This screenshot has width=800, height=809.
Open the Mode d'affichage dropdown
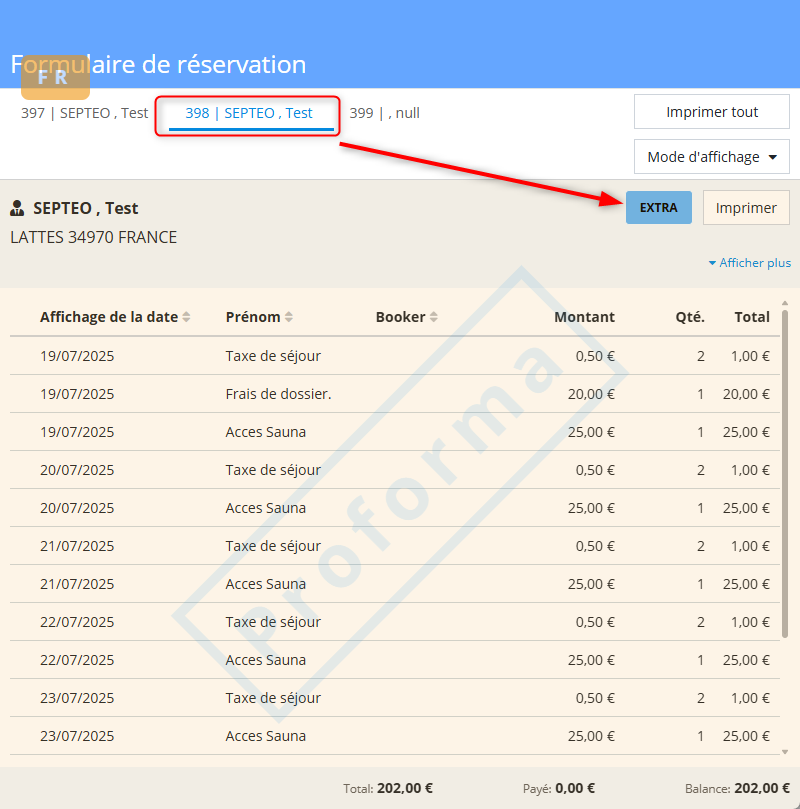711,157
